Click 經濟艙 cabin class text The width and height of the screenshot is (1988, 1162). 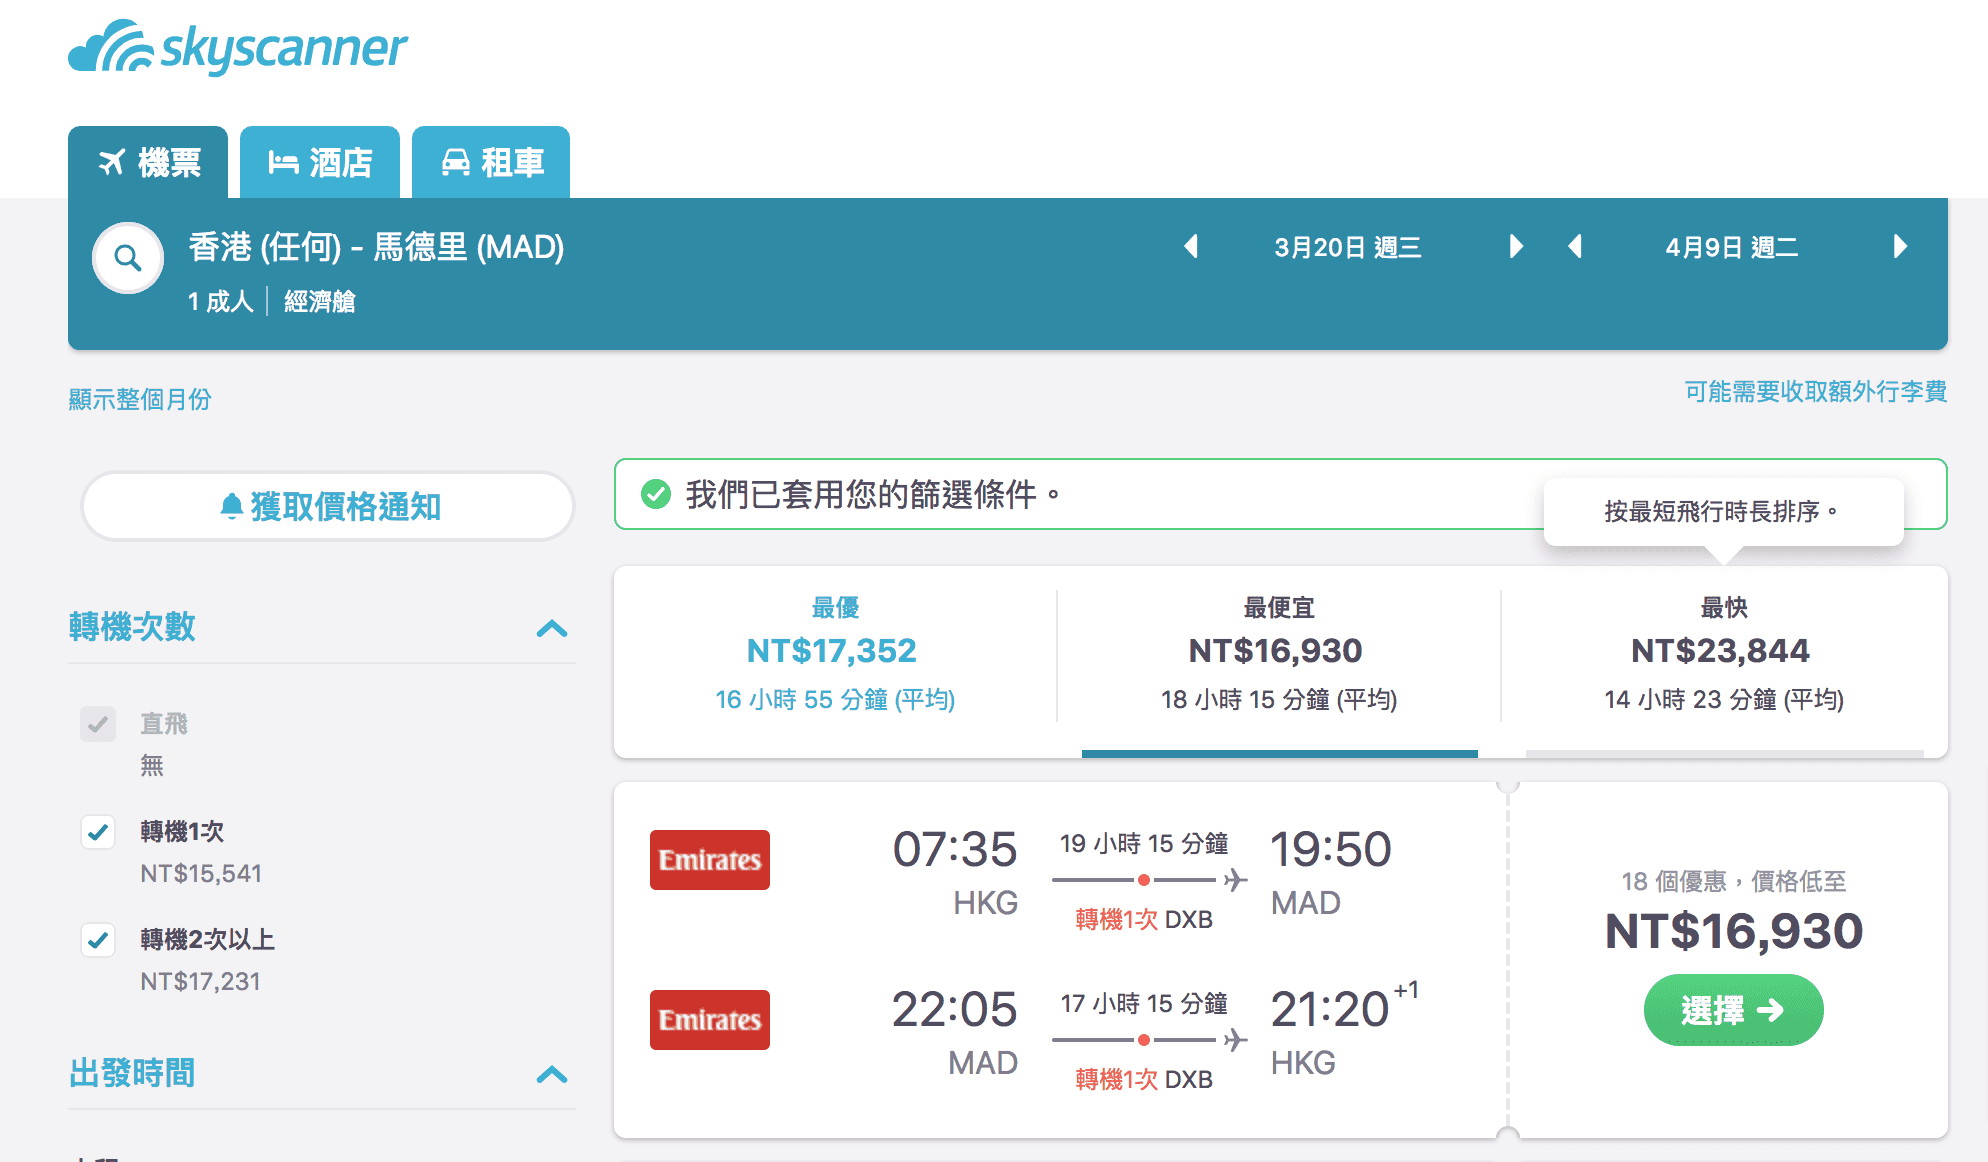tap(320, 301)
